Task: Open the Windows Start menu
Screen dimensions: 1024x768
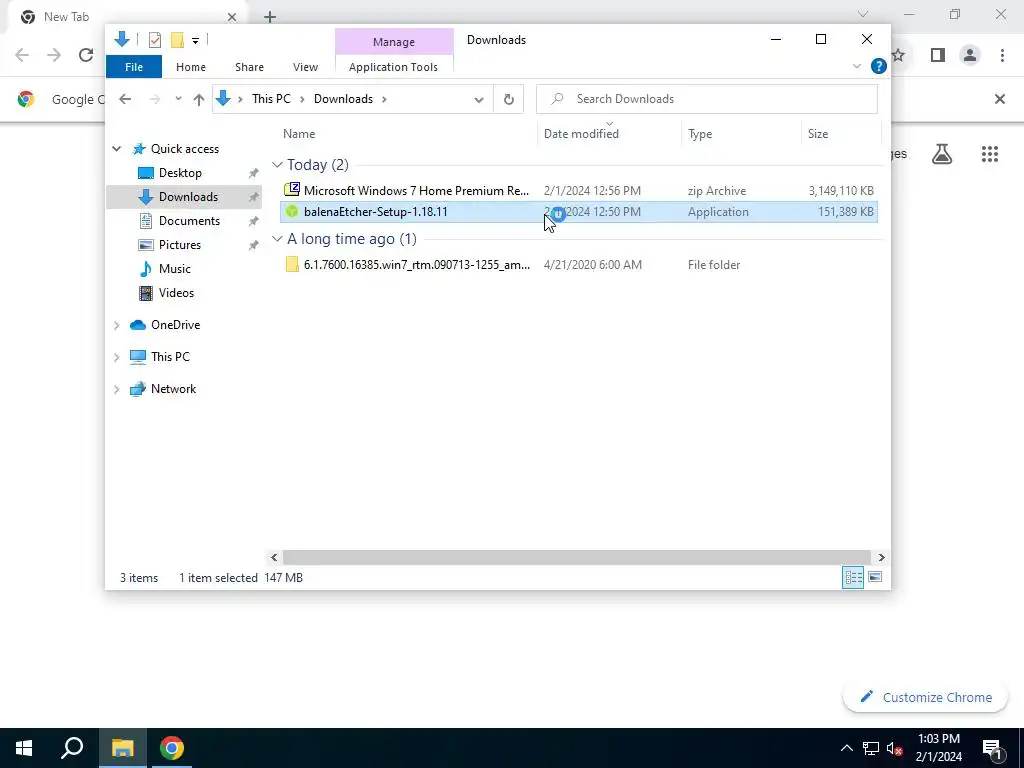Action: 24,748
